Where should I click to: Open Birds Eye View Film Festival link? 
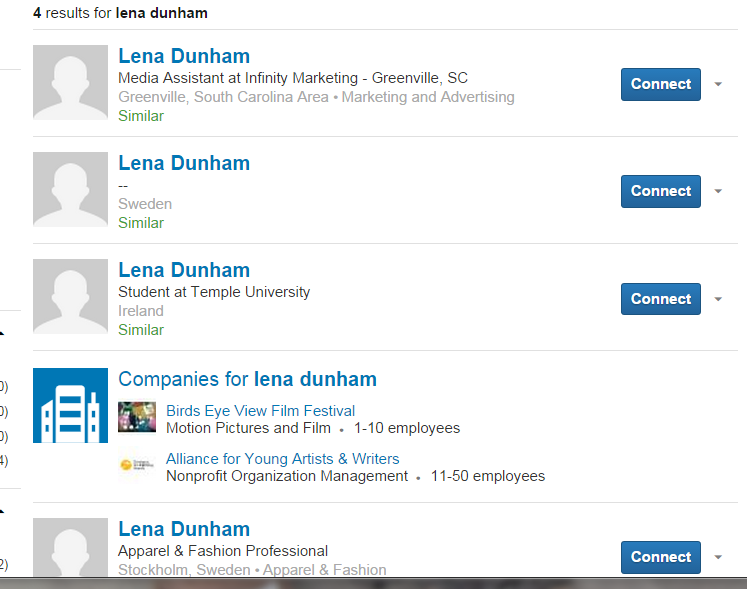pyautogui.click(x=260, y=411)
